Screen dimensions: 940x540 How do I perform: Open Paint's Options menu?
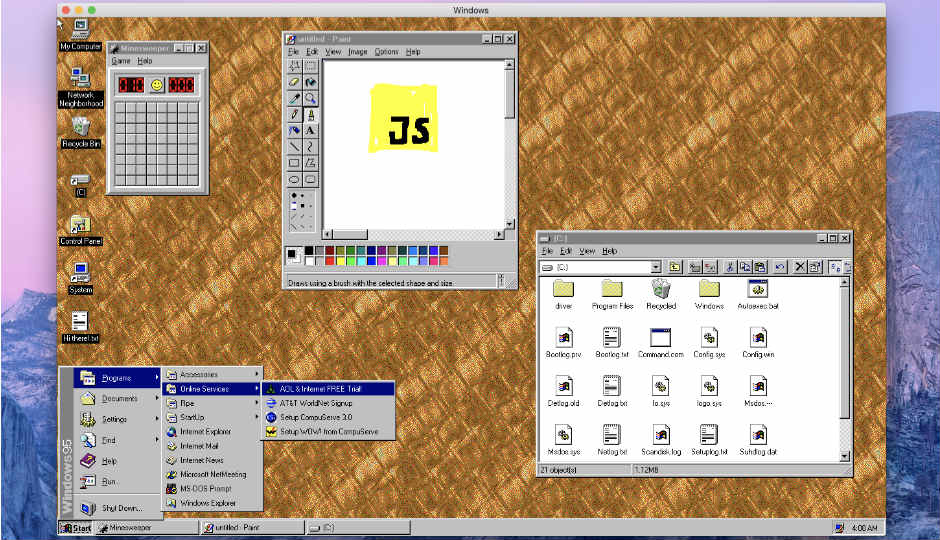386,52
